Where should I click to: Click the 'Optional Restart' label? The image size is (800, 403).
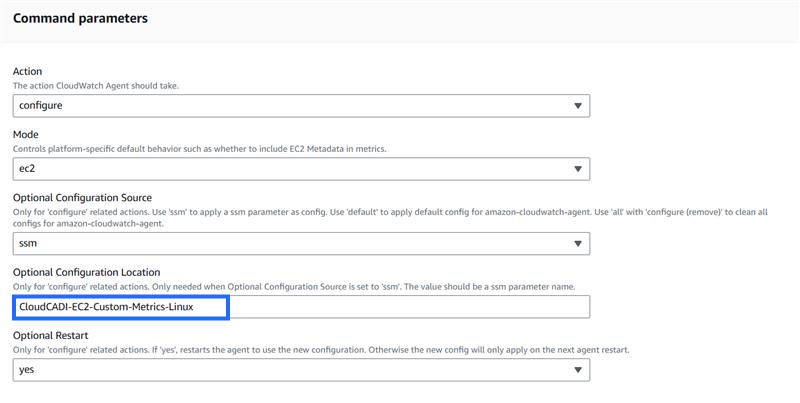point(49,335)
